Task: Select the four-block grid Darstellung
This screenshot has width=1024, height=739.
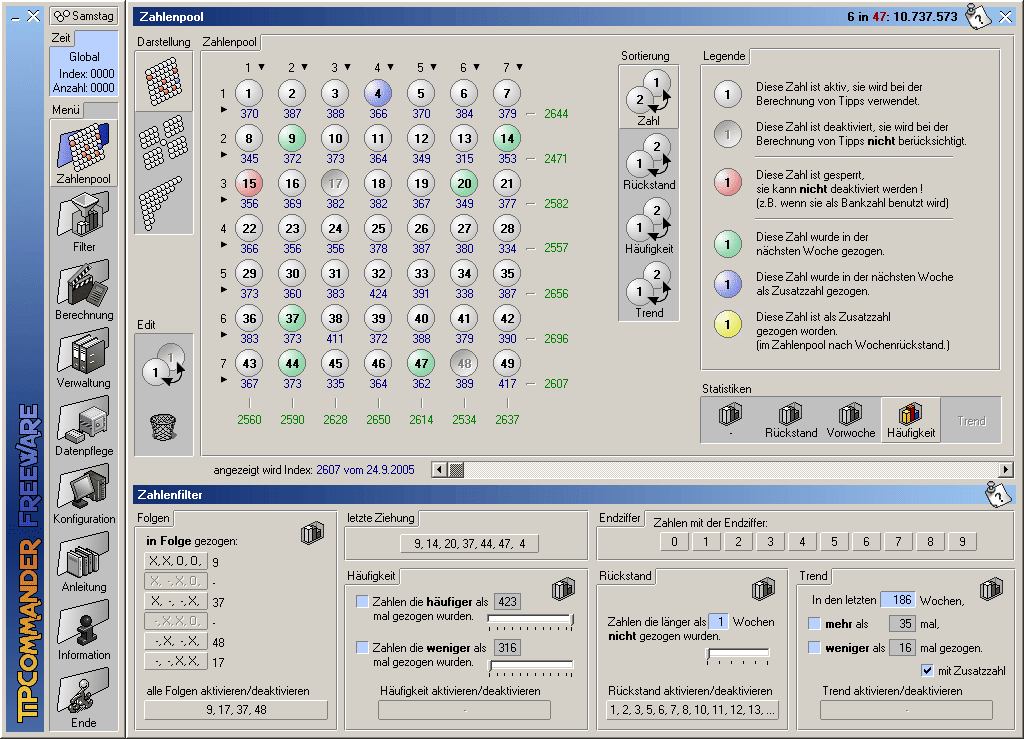Action: click(x=163, y=141)
